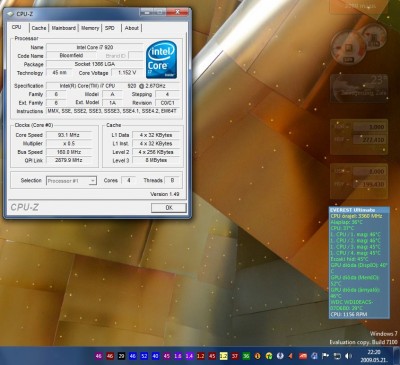The height and width of the screenshot is (365, 400).
Task: Switch to the About tab
Action: click(x=132, y=28)
